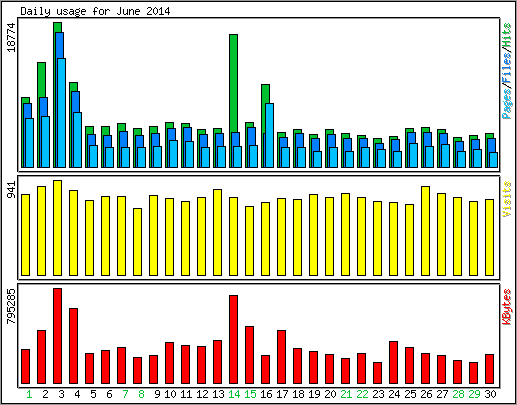Select the cyan pages bar for day 4
This screenshot has width=517, height=405.
tap(77, 140)
